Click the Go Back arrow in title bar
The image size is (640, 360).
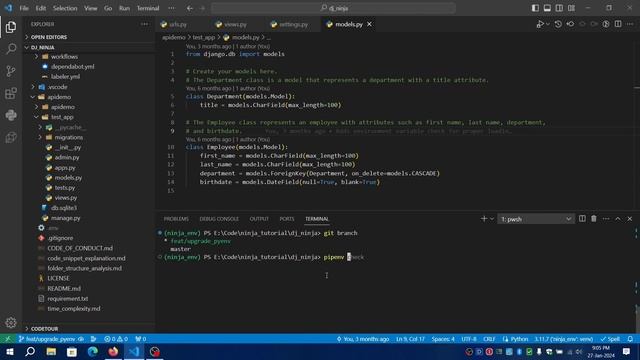pyautogui.click(x=190, y=8)
